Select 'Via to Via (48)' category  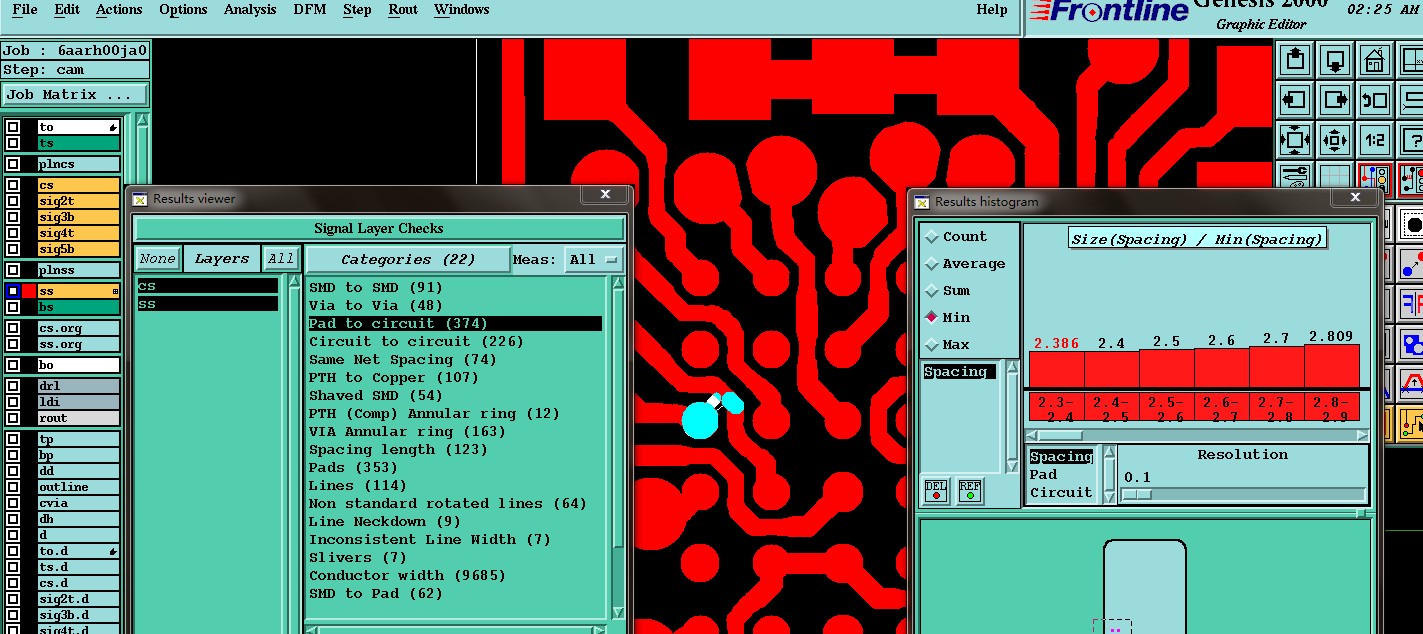[x=455, y=306]
